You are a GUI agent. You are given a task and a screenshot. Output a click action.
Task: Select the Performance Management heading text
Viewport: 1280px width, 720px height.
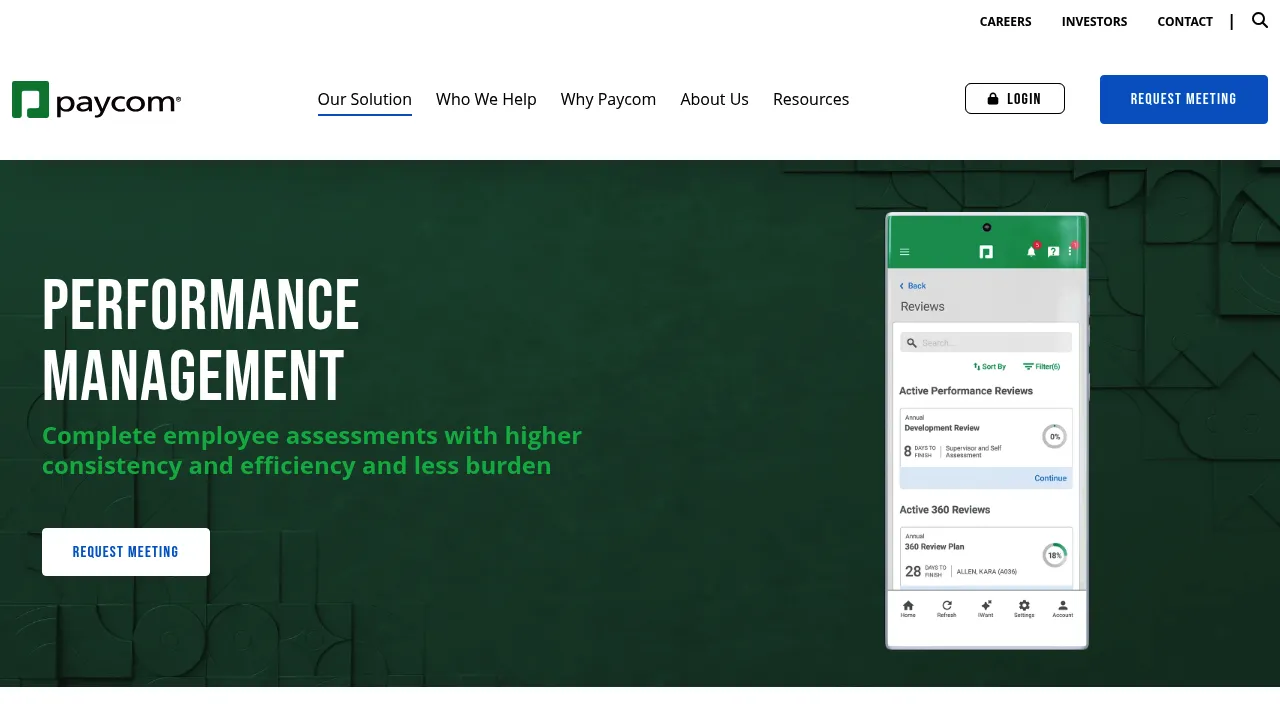(201, 339)
